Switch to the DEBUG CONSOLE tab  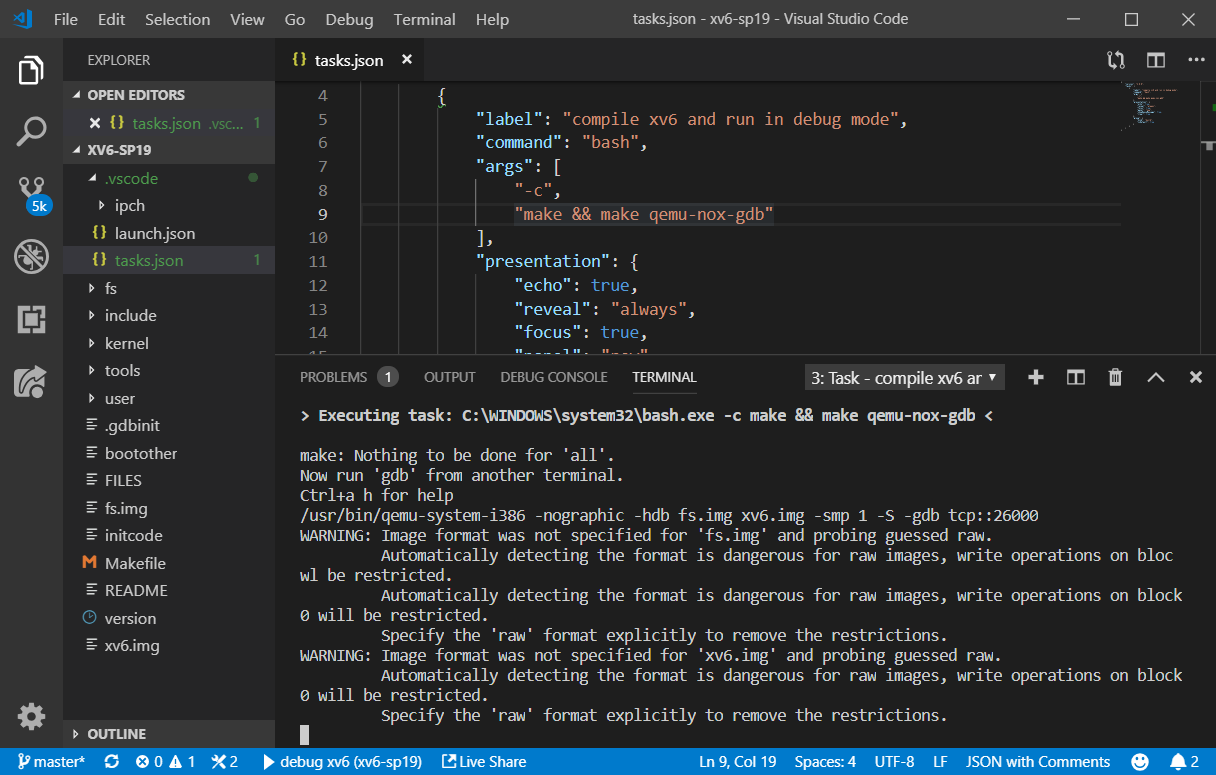(553, 377)
